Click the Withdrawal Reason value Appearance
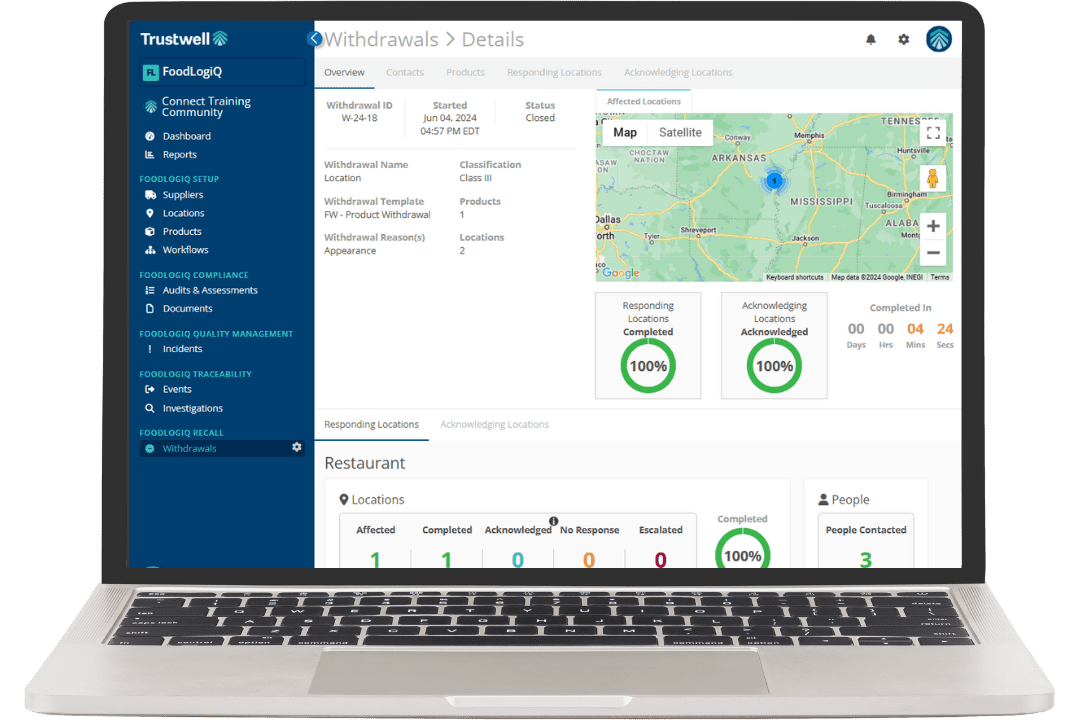Image resolution: width=1080 pixels, height=720 pixels. coord(350,251)
